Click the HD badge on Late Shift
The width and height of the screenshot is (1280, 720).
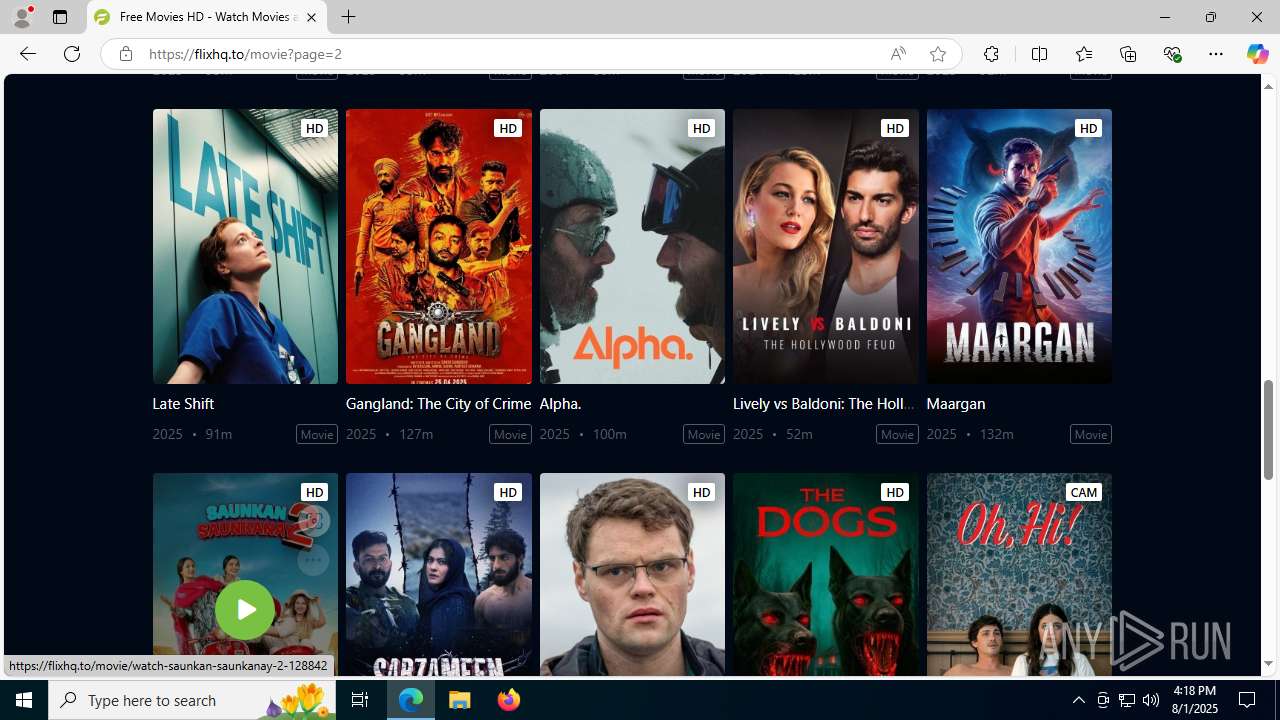(314, 128)
